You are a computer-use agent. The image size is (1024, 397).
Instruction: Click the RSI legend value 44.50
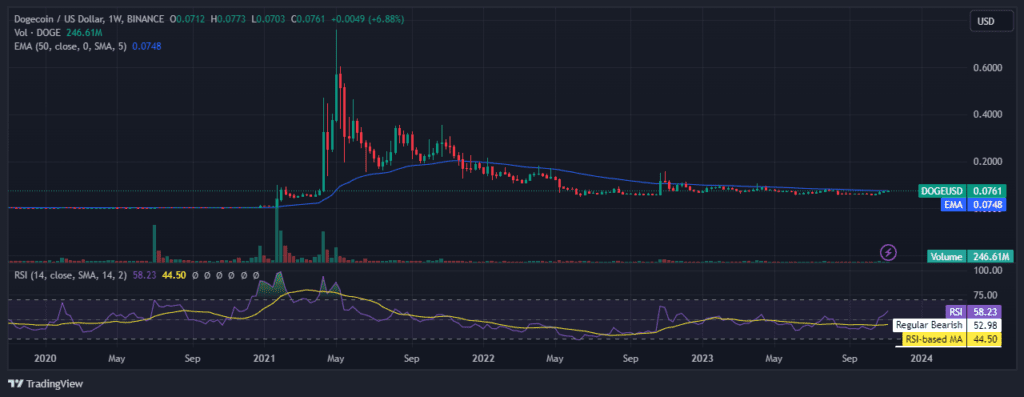175,276
